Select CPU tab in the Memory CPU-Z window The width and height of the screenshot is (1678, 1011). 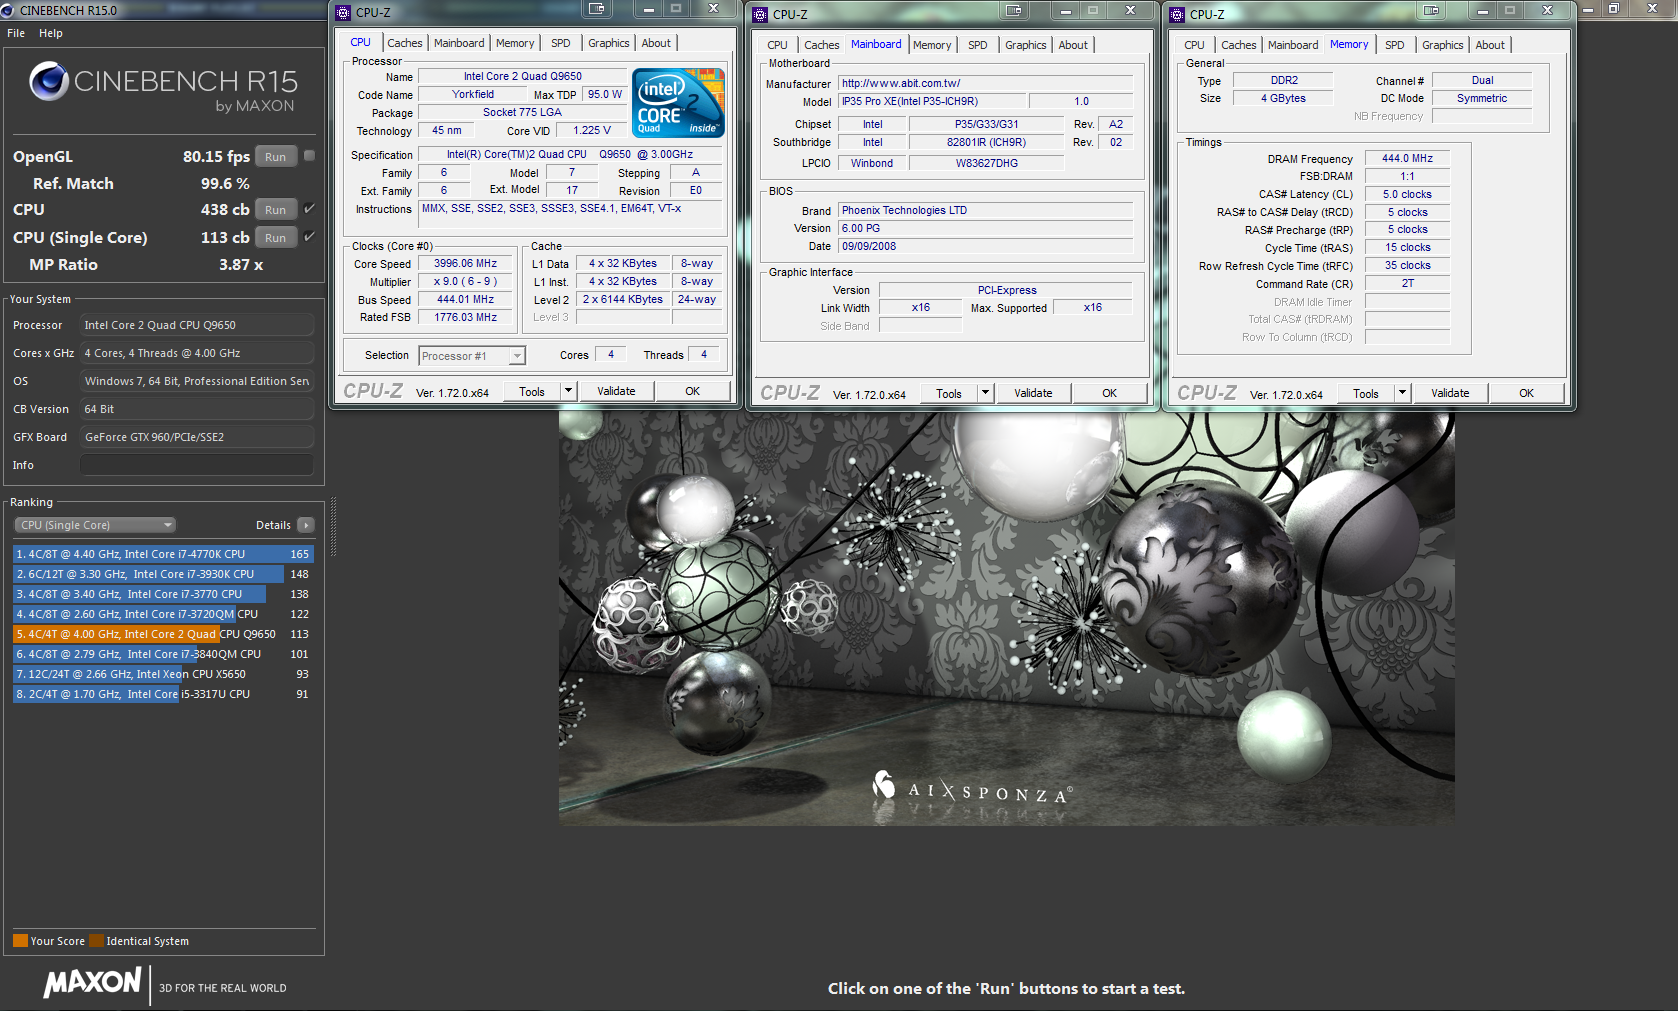point(1194,45)
